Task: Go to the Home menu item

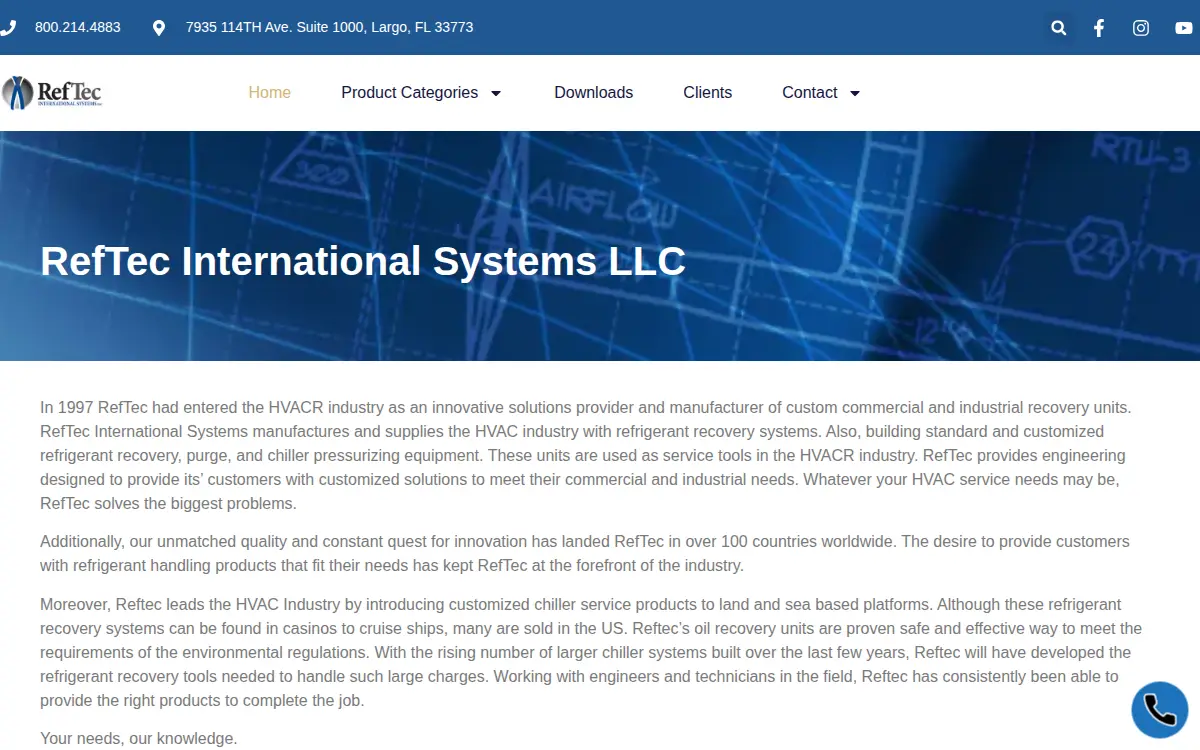Action: tap(270, 93)
